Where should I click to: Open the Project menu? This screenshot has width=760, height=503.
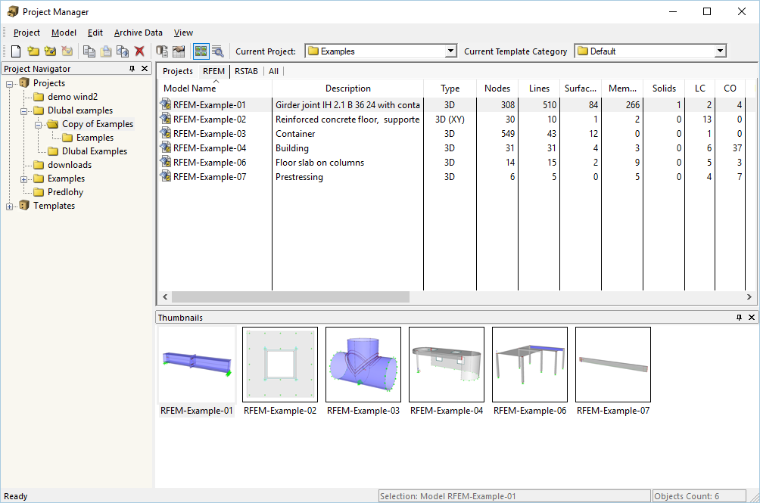(27, 32)
